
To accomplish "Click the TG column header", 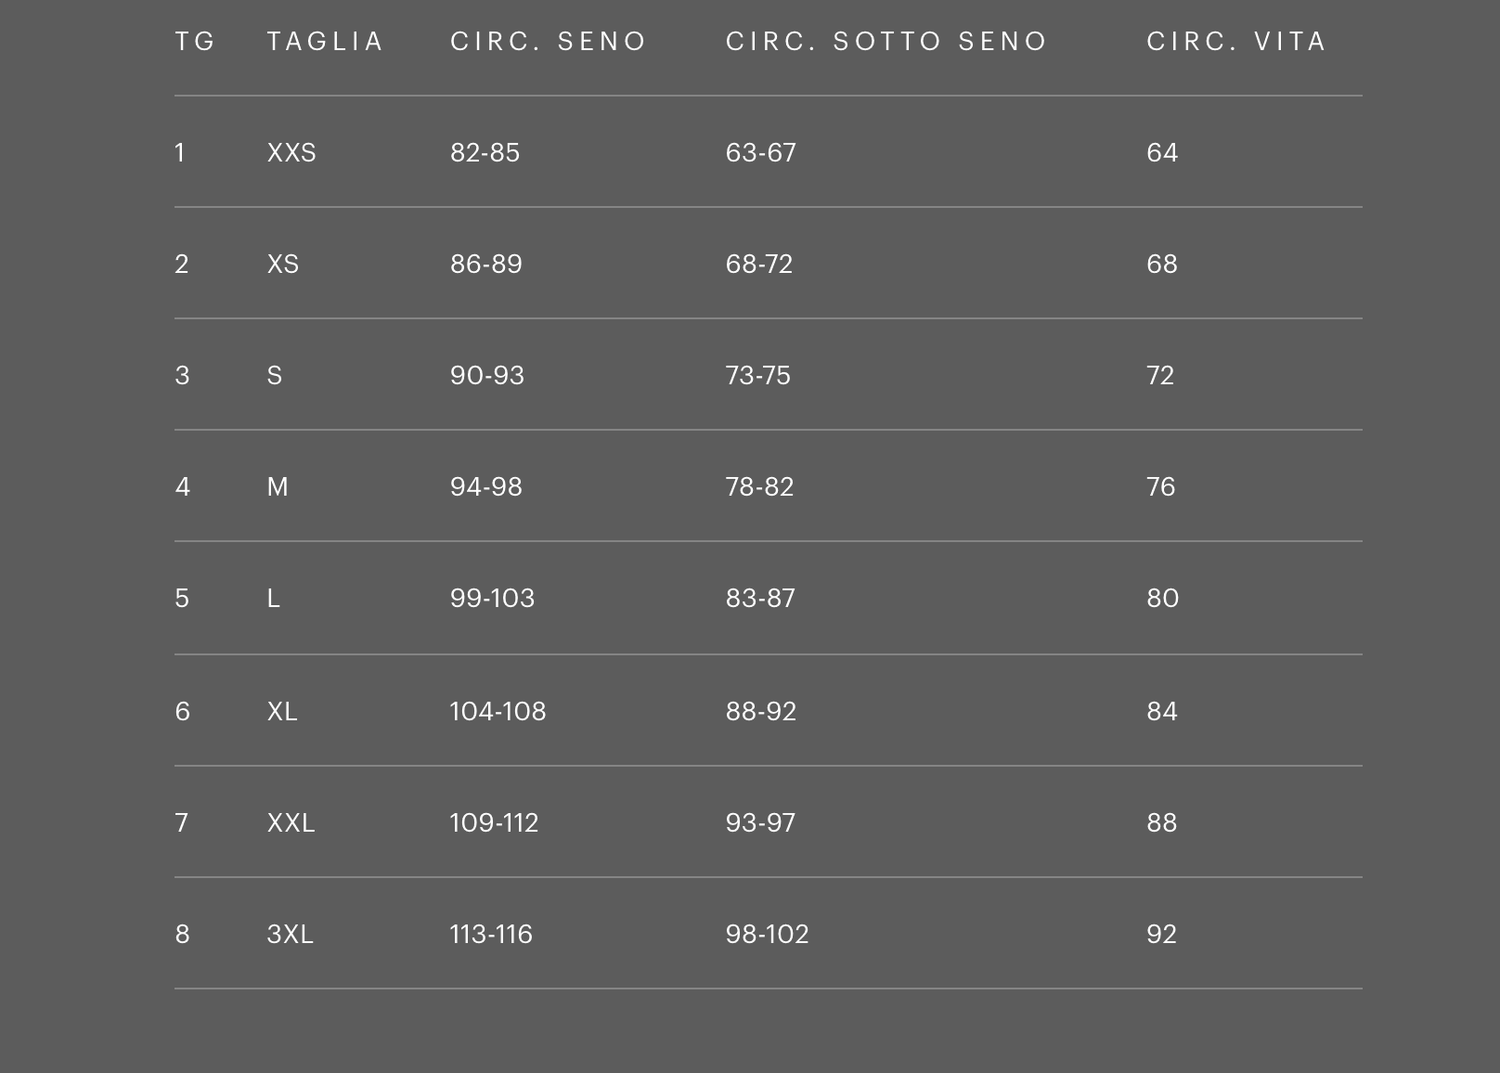I will [195, 42].
